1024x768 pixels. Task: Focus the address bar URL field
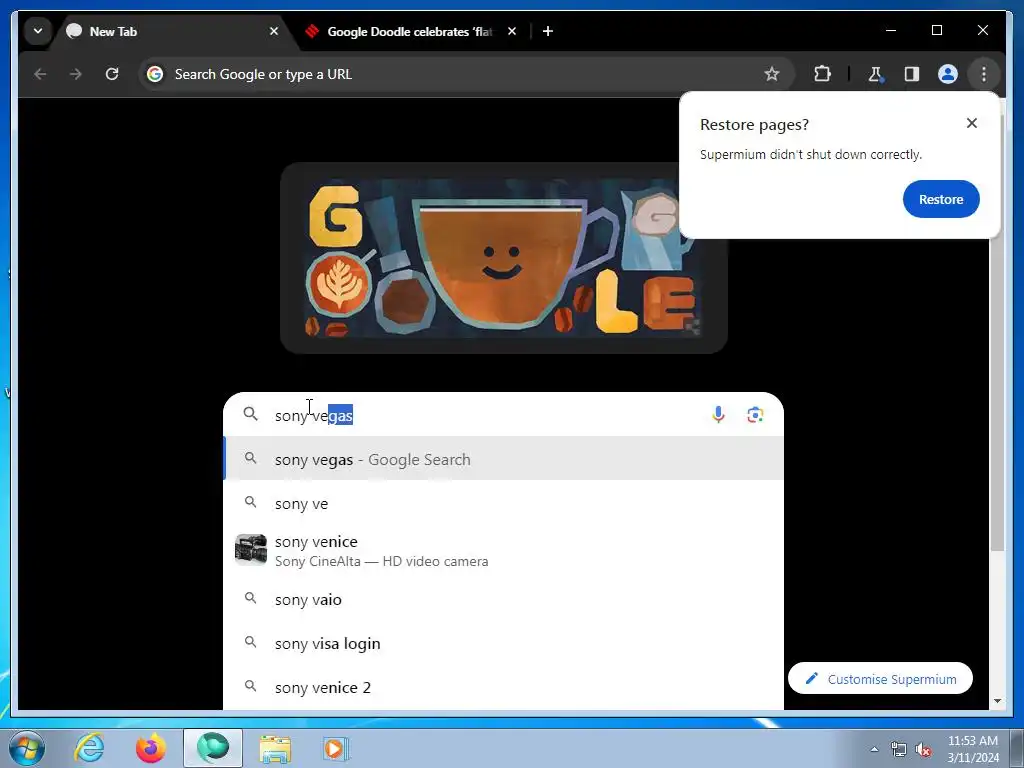tap(465, 74)
